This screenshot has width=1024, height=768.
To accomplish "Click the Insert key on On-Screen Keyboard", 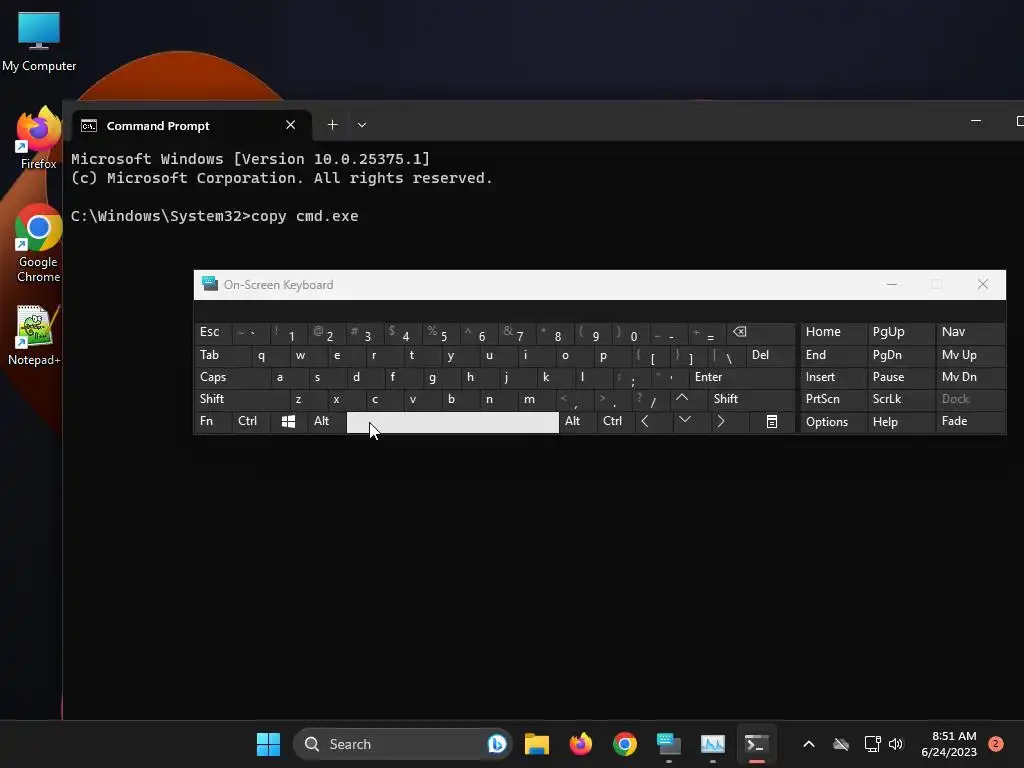I will (x=833, y=377).
